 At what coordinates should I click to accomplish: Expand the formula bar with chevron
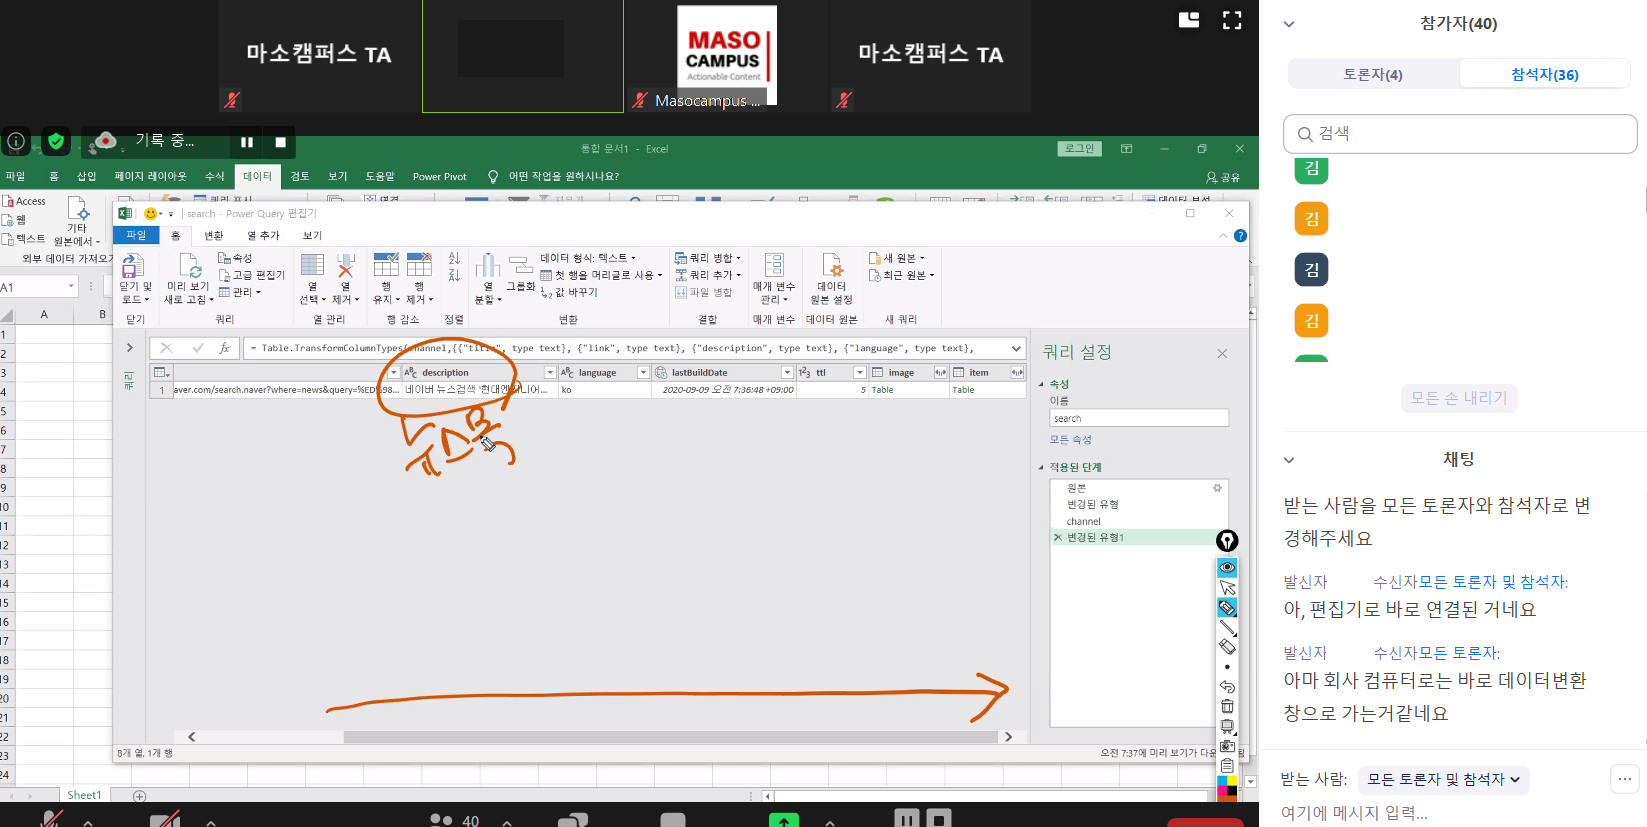(x=1016, y=348)
